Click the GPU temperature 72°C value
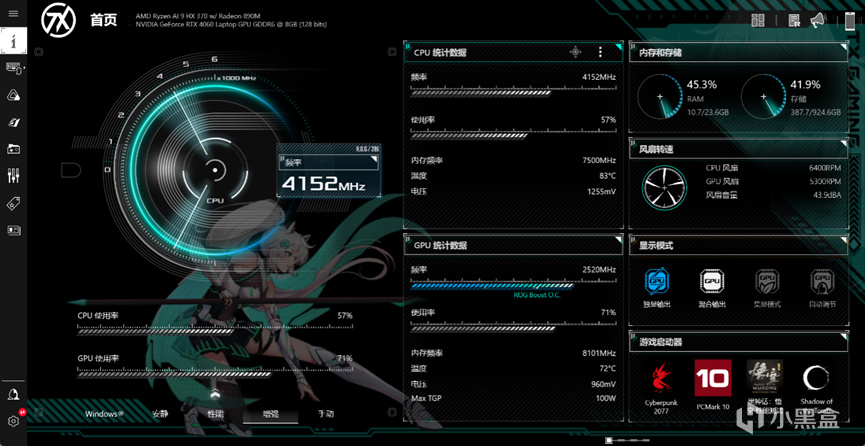Viewport: 865px width, 446px height. pos(607,368)
